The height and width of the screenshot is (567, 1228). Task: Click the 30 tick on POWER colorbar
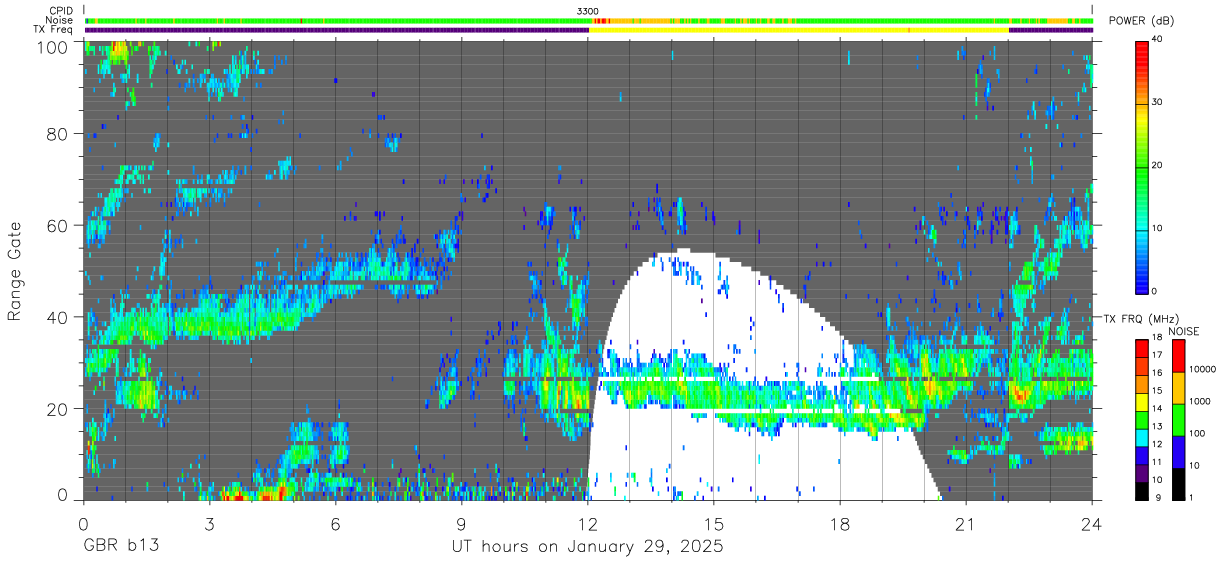(1159, 103)
